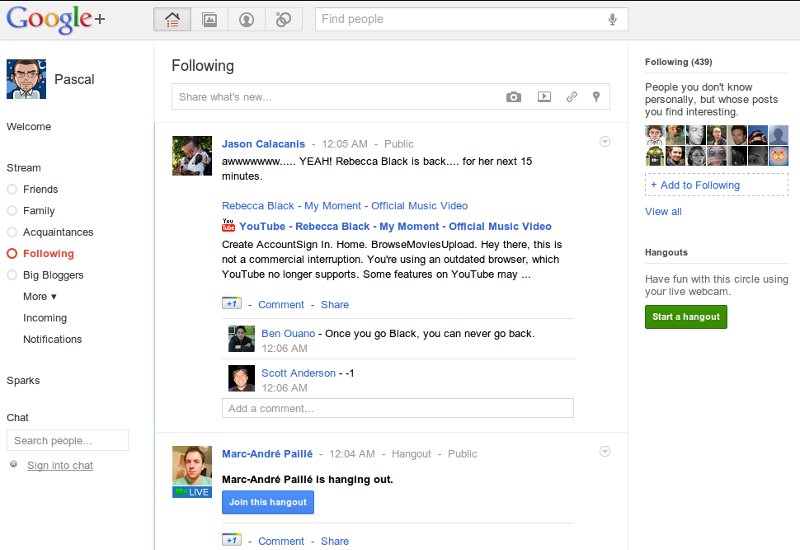Open options arrow on Jason Calacanis post
This screenshot has width=800, height=550.
605,141
